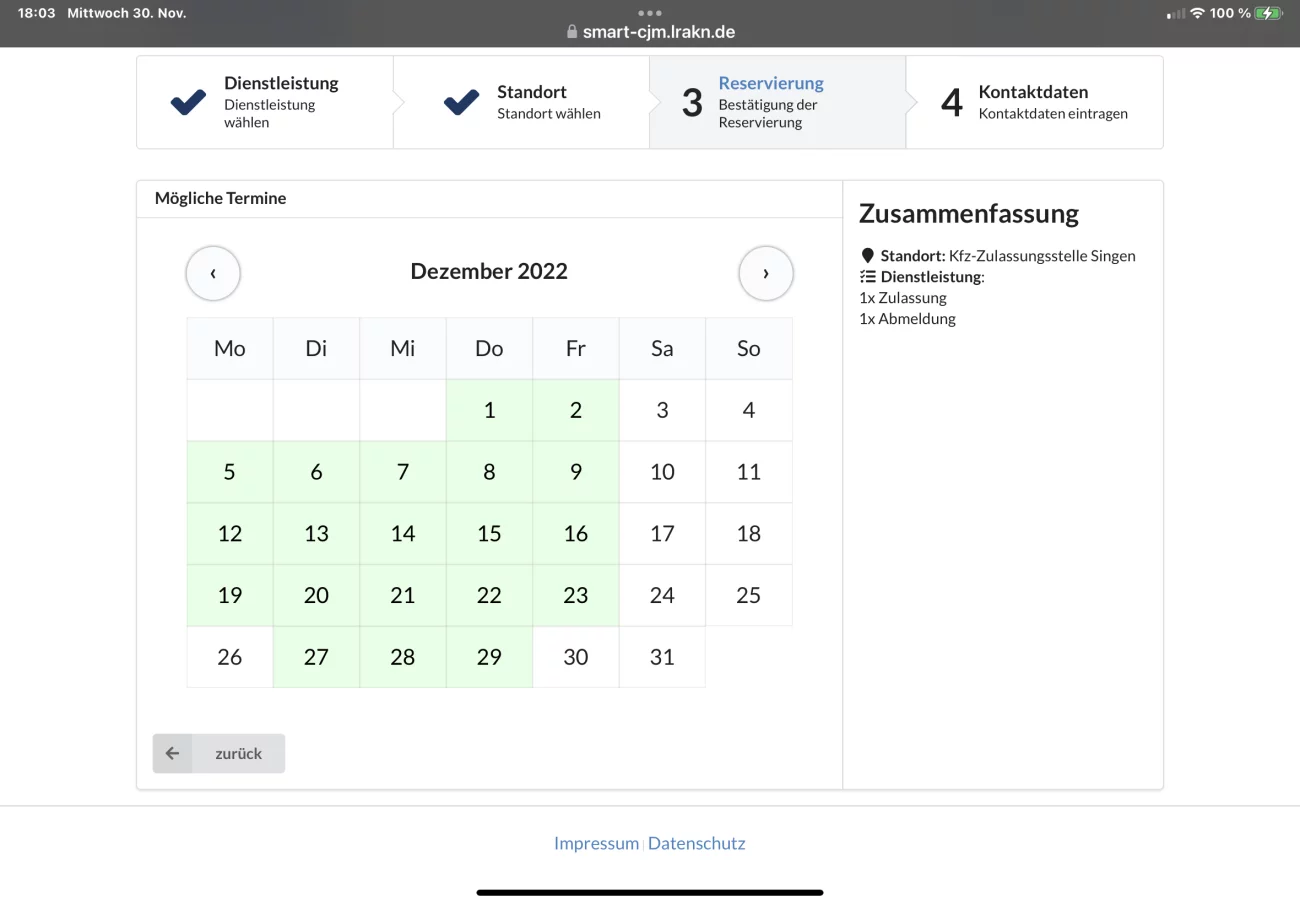Select available day 14
The height and width of the screenshot is (904, 1300).
(x=403, y=534)
